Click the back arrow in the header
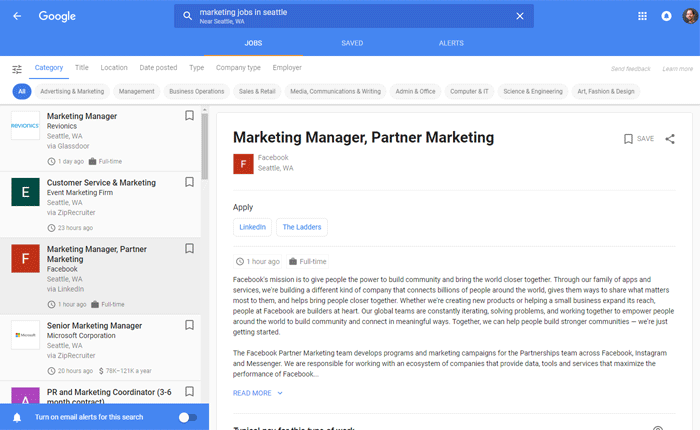The width and height of the screenshot is (700, 430). [17, 16]
